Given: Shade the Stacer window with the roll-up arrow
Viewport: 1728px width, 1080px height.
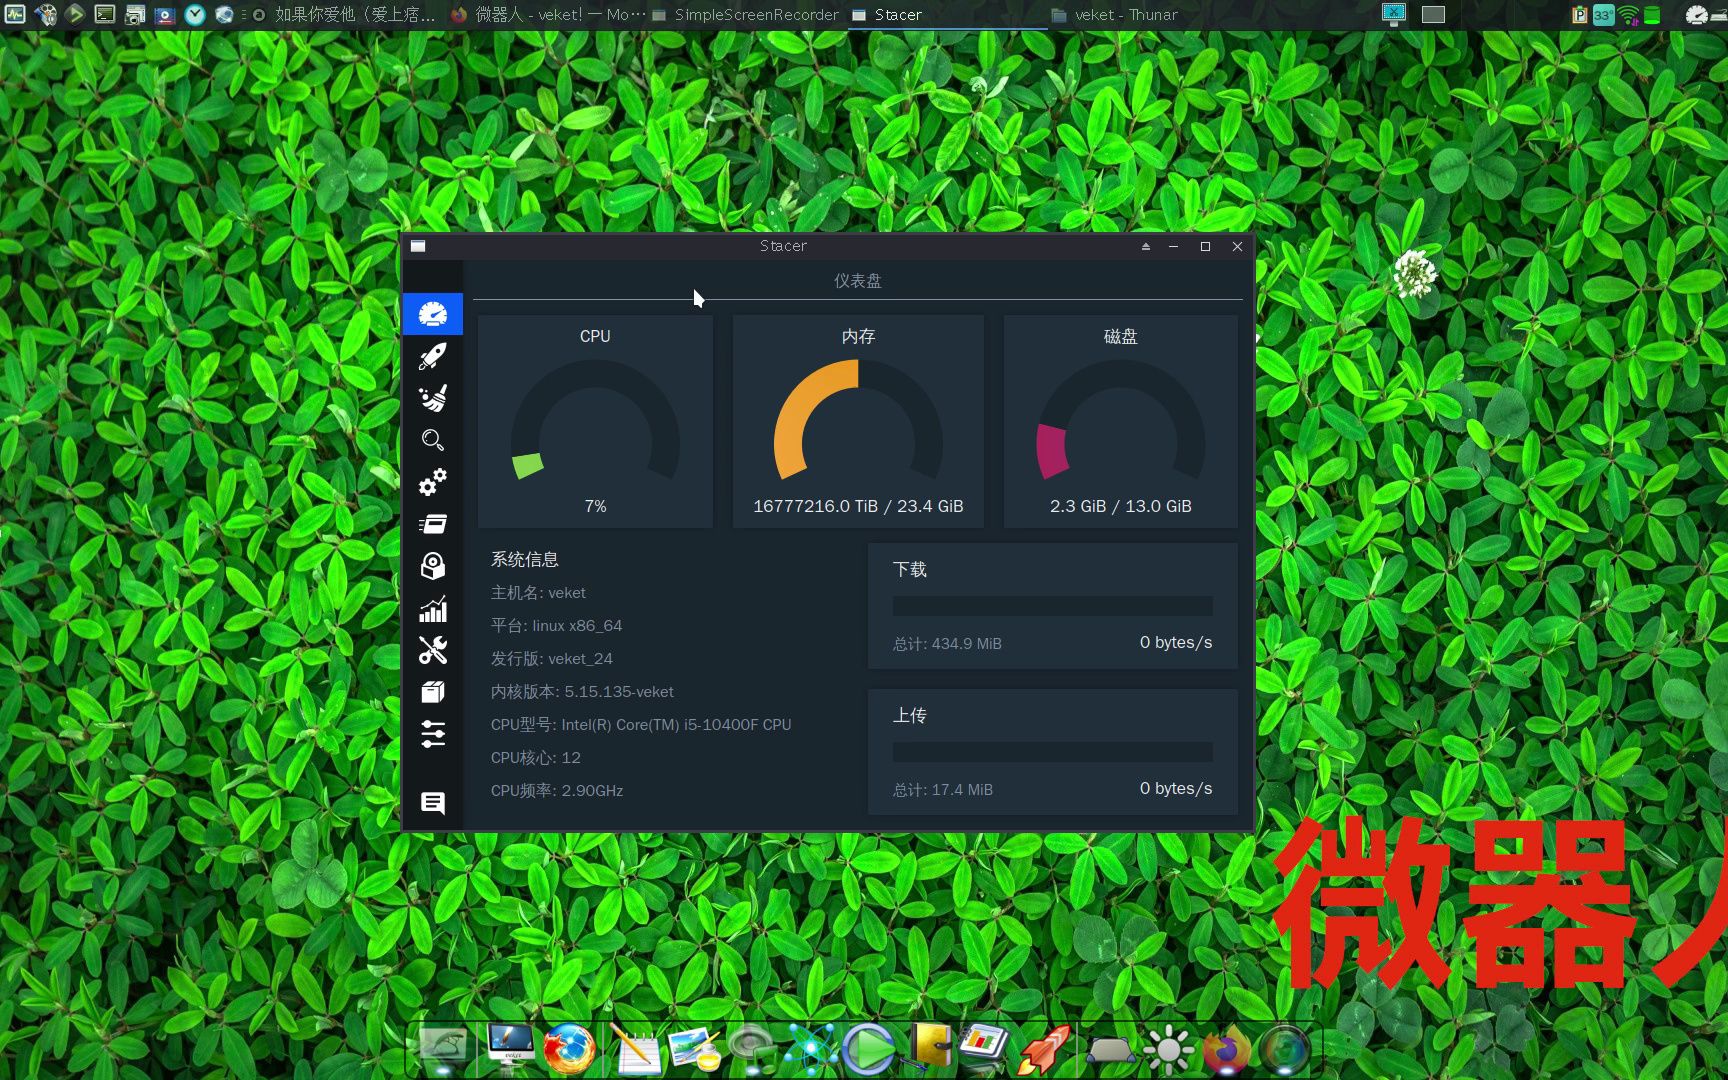Looking at the screenshot, I should (x=1146, y=246).
